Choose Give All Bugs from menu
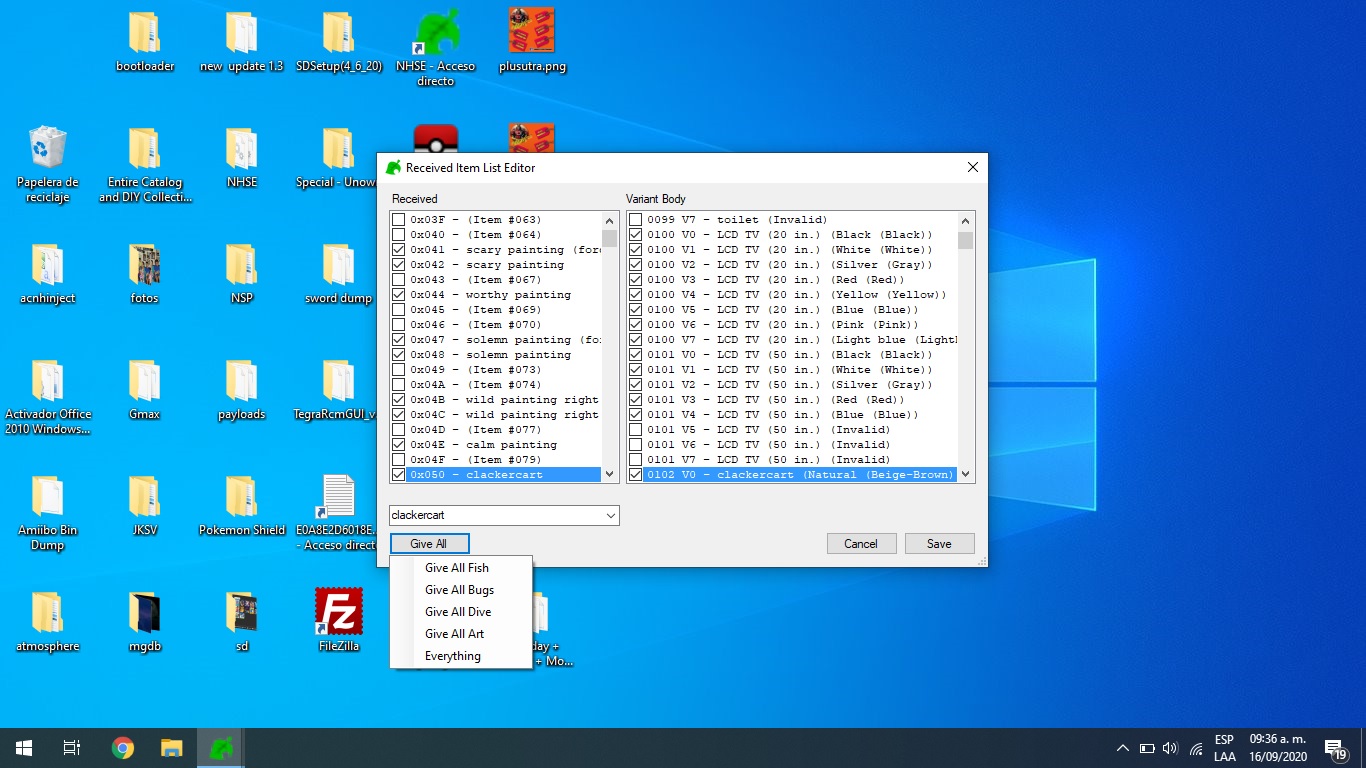 (459, 590)
